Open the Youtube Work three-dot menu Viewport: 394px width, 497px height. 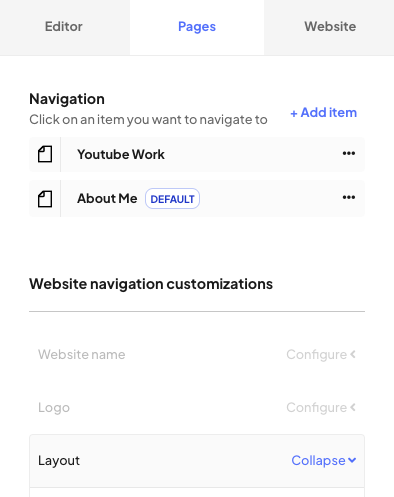pyautogui.click(x=349, y=153)
